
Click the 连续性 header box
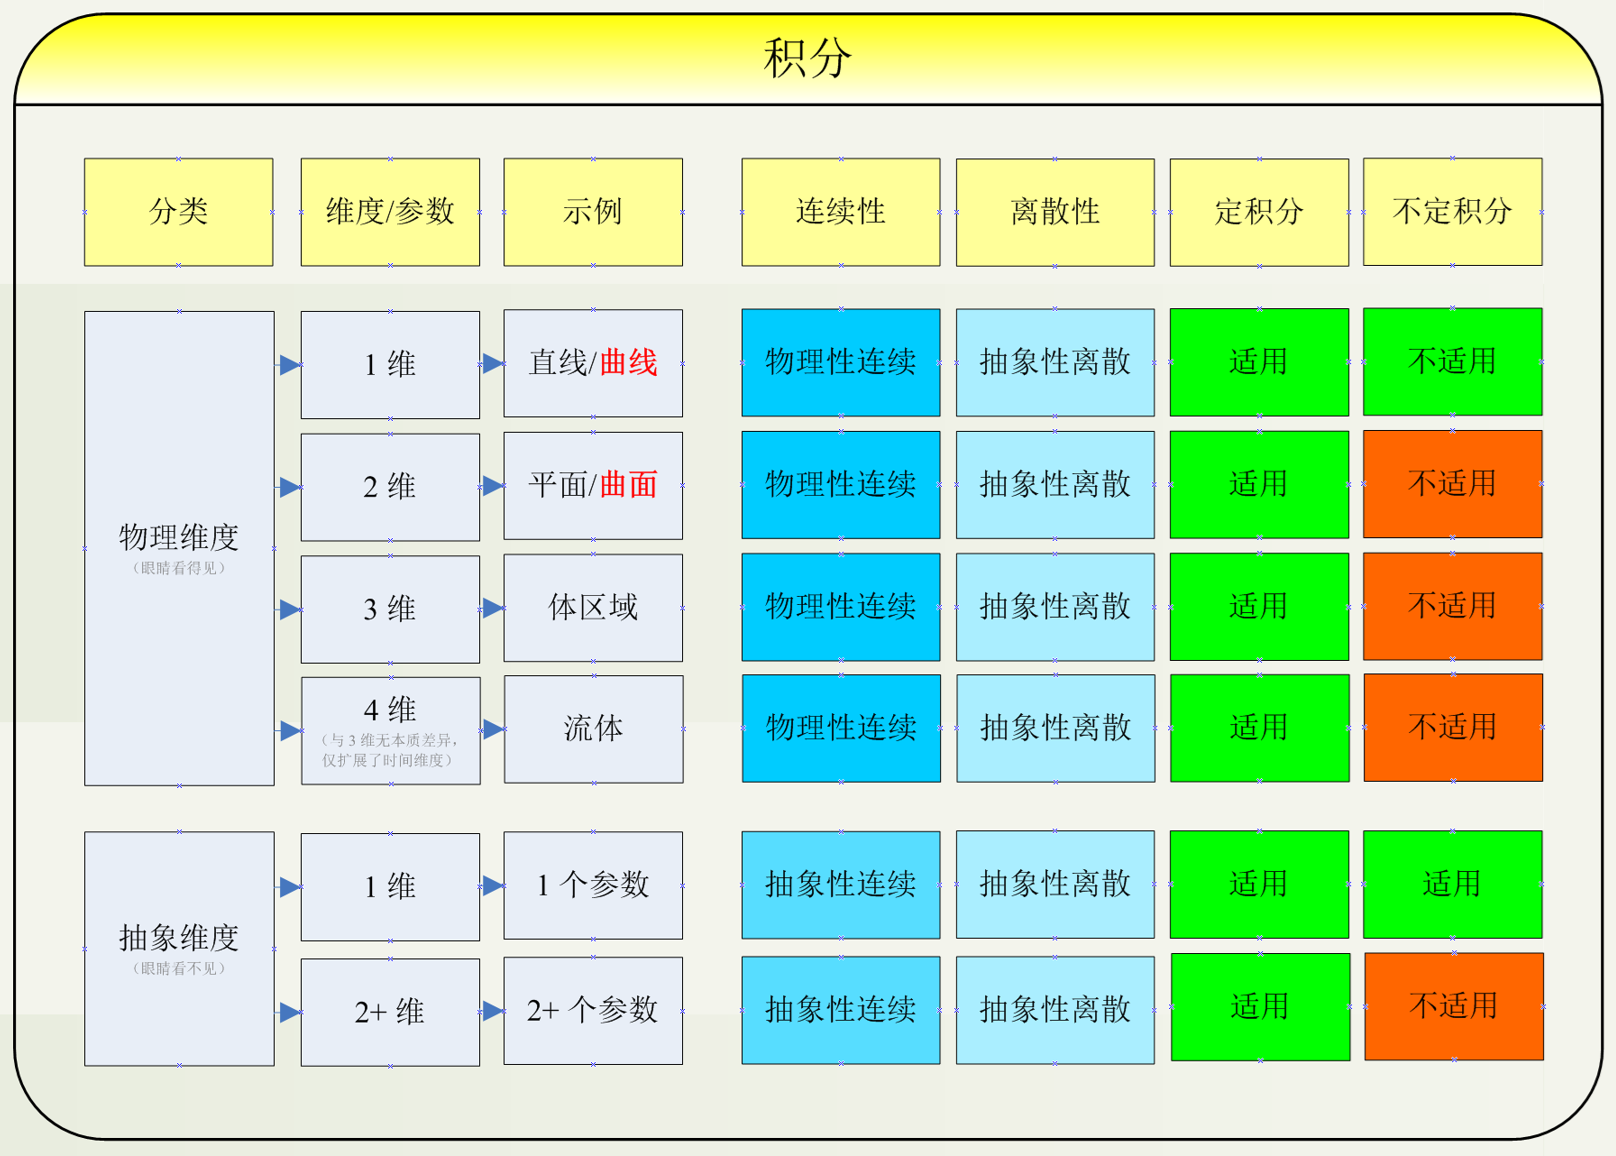(841, 212)
